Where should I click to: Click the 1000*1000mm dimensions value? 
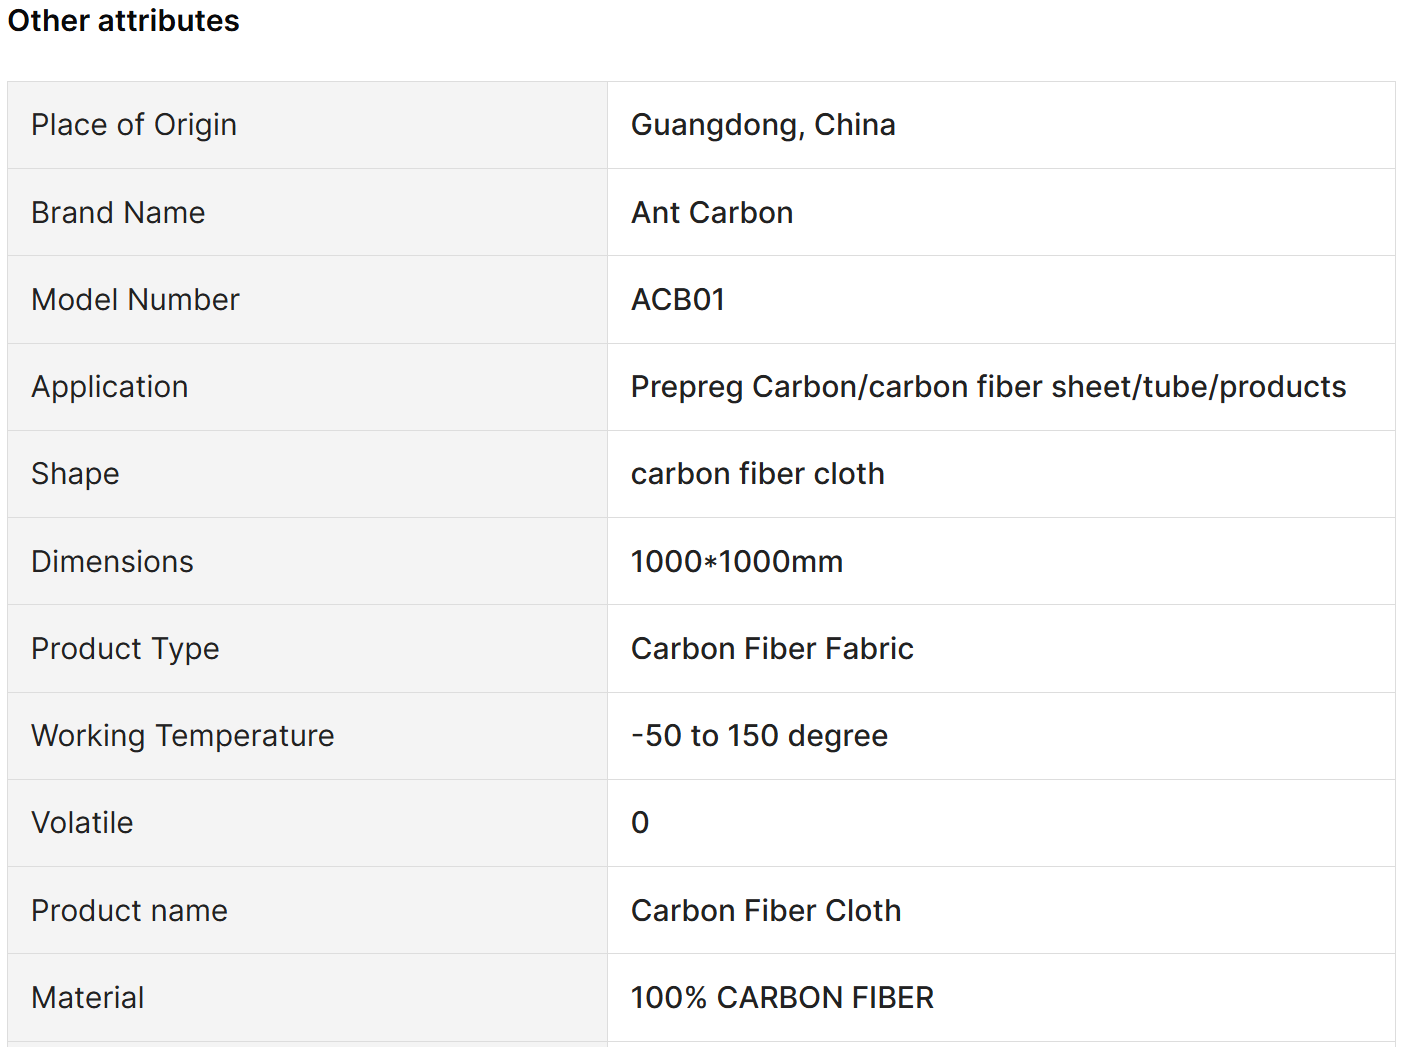737,561
